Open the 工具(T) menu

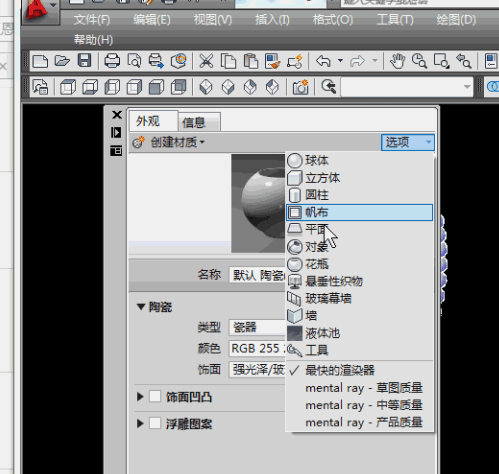395,20
